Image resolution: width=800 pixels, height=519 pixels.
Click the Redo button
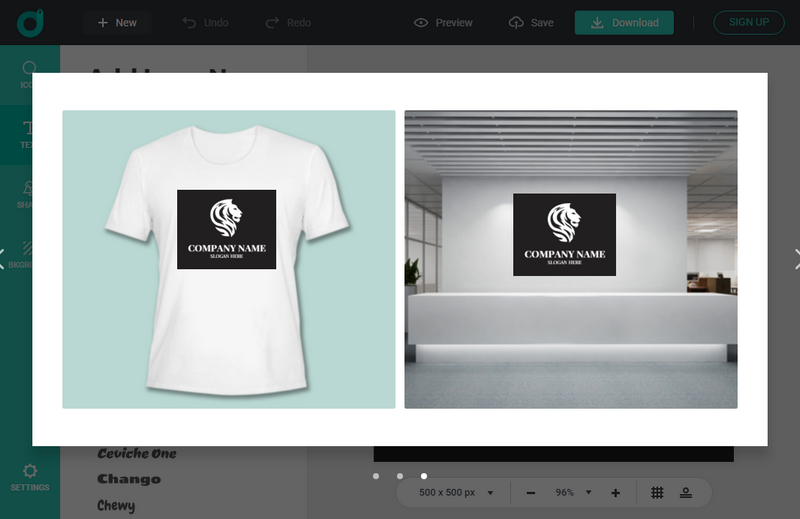click(x=288, y=23)
